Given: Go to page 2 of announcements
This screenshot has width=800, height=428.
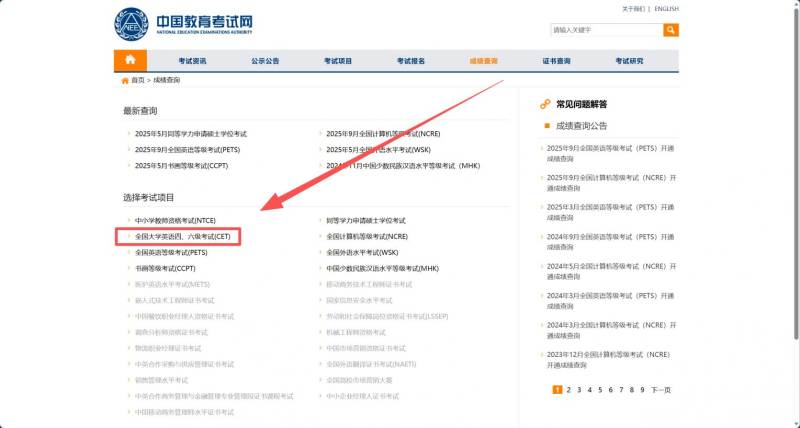Looking at the screenshot, I should point(568,390).
